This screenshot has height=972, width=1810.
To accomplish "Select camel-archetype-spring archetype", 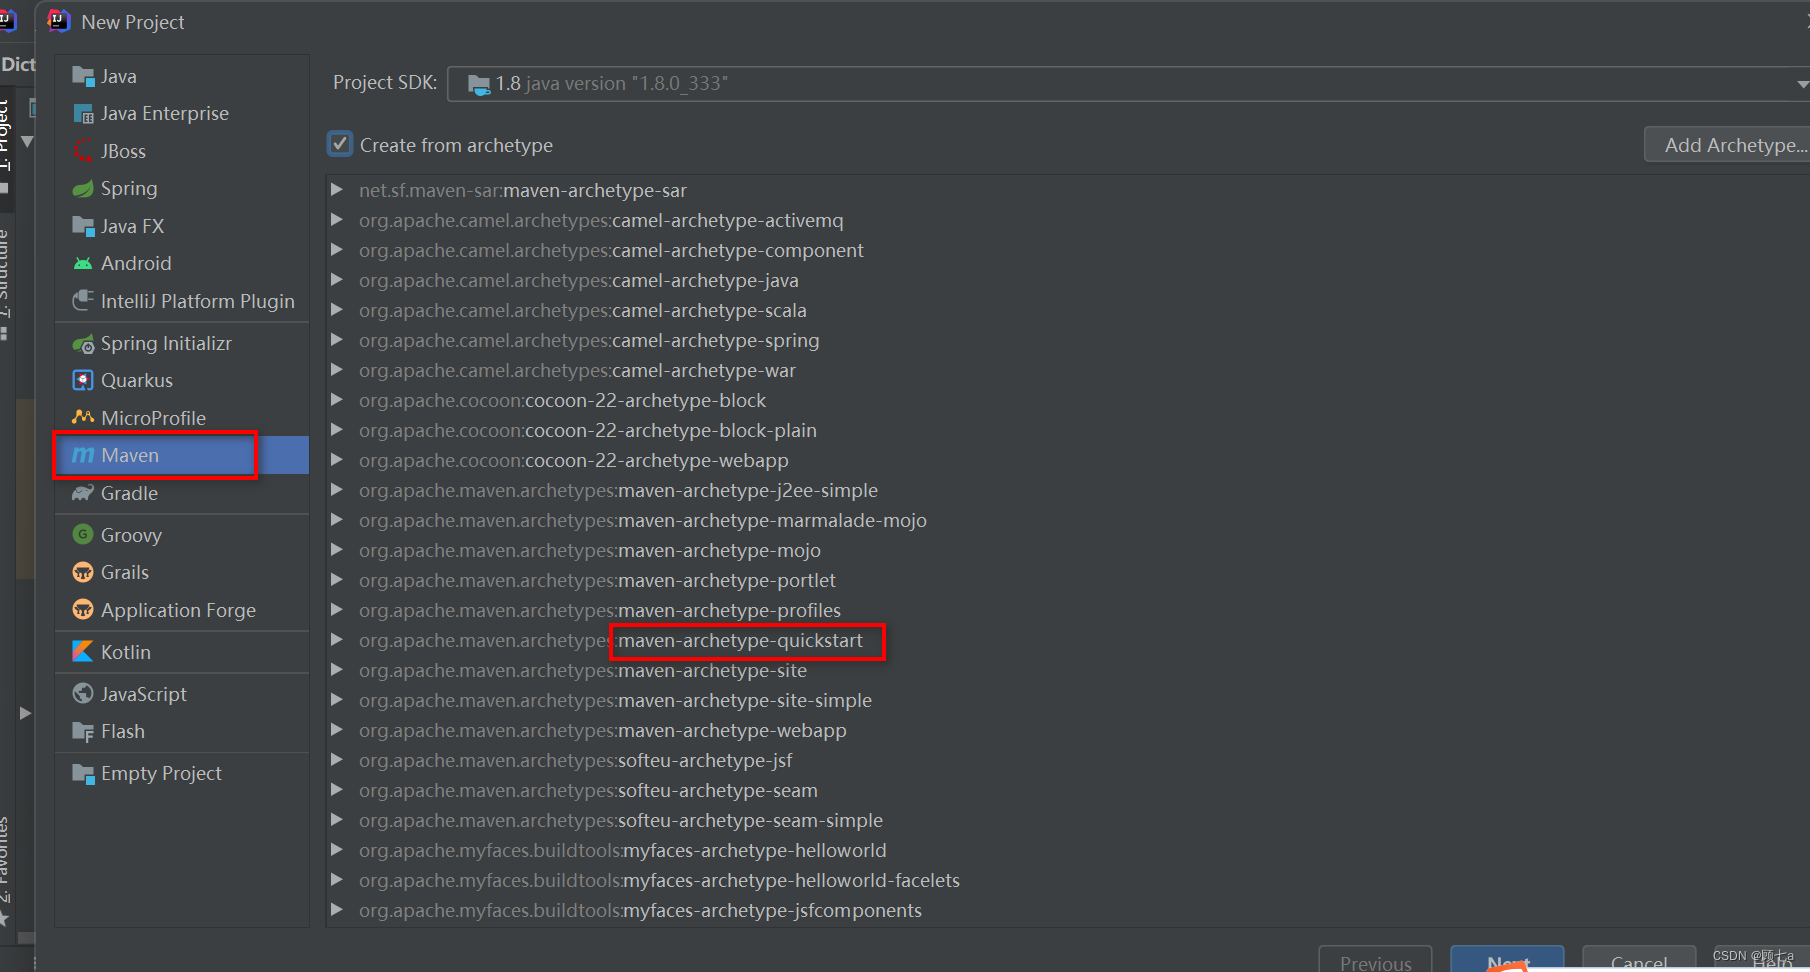I will coord(716,340).
